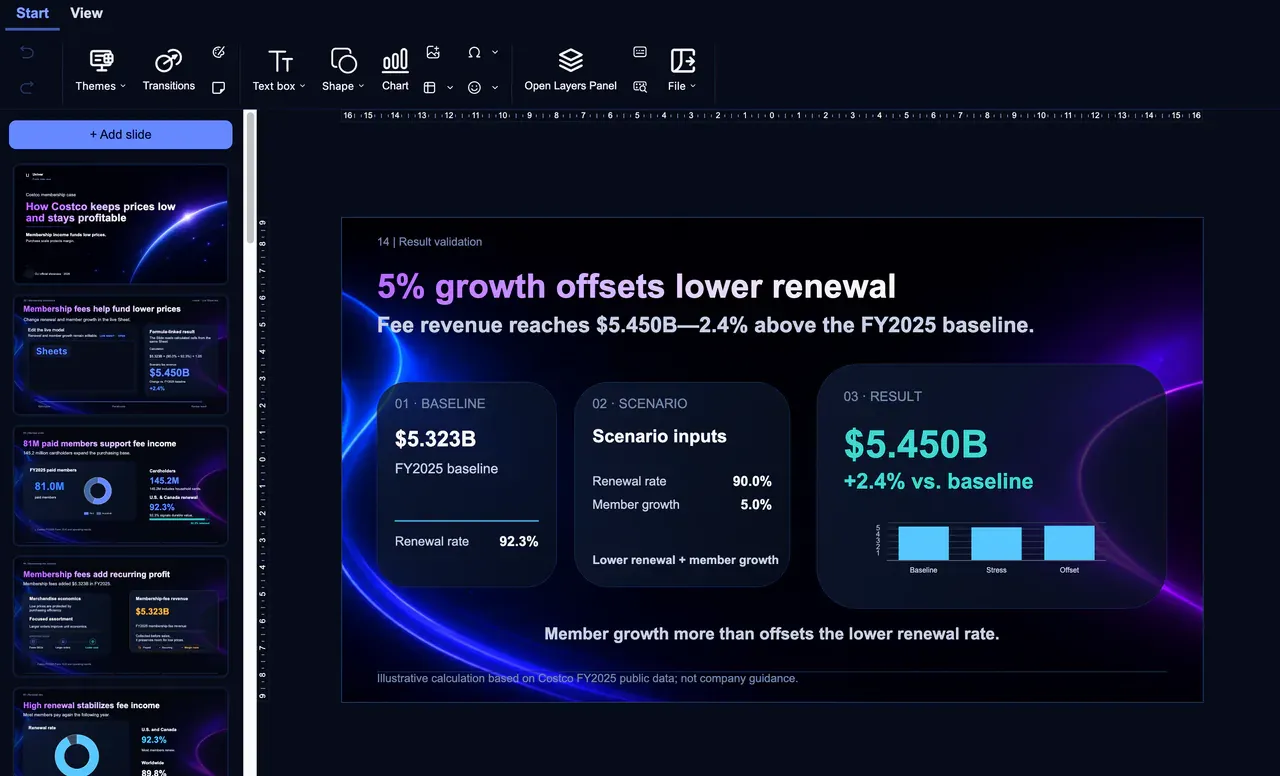
Task: Click the Open Layers Panel label
Action: coord(571,86)
